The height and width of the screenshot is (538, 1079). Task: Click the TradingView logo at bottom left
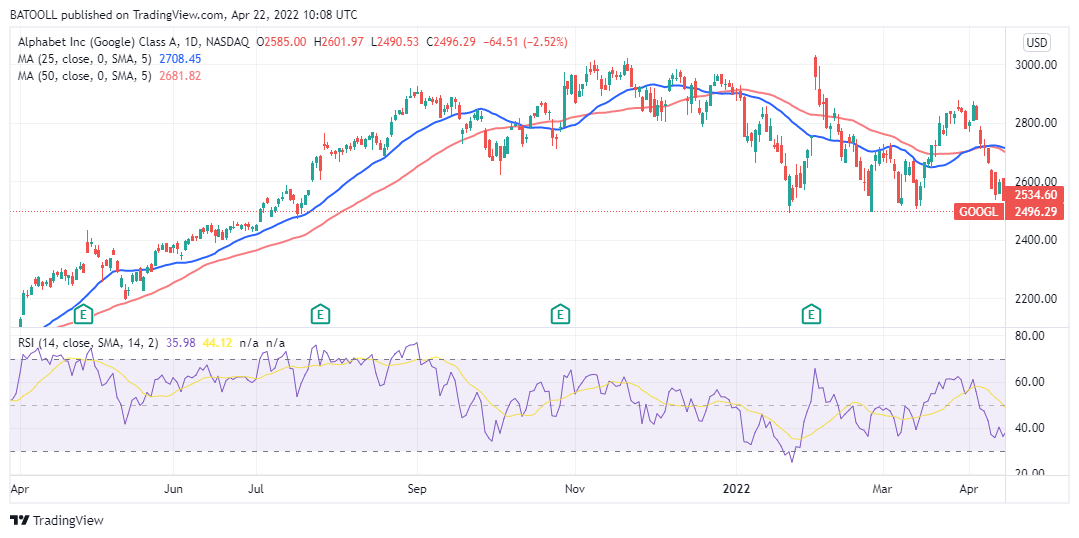[56, 520]
